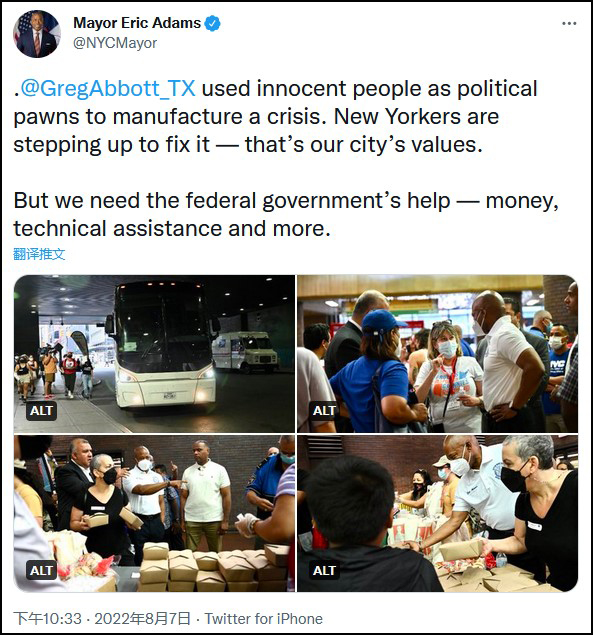This screenshot has width=593, height=635.
Task: Click the federal government's help paragraph
Action: [286, 214]
